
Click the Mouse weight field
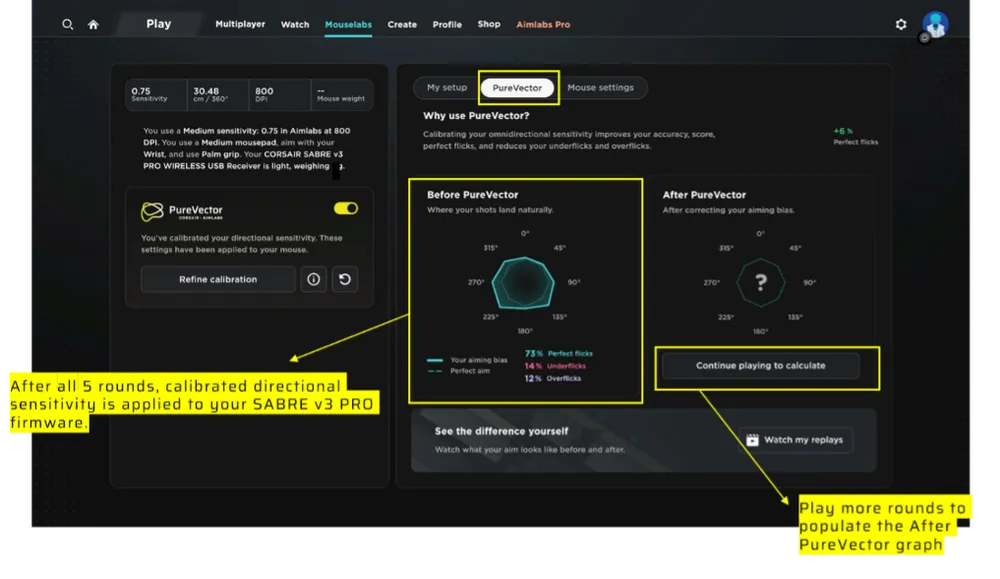[x=341, y=94]
